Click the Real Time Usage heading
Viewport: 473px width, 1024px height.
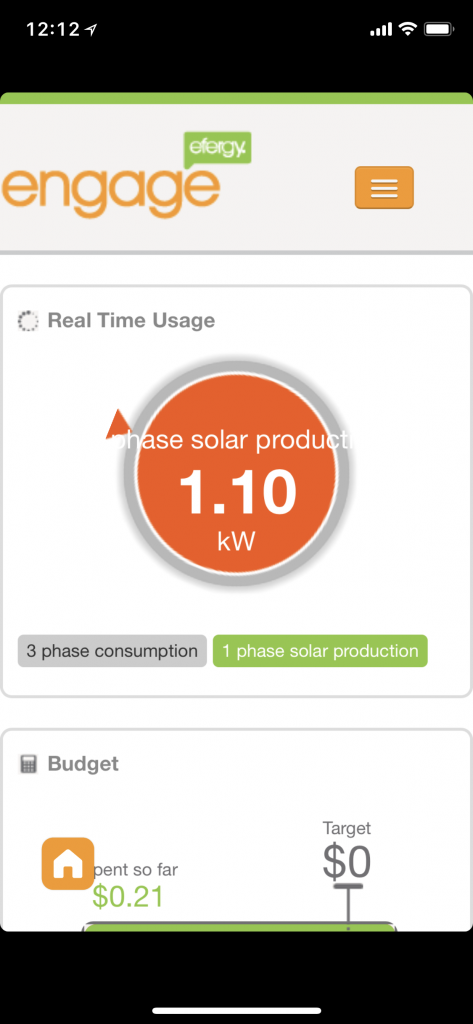pyautogui.click(x=131, y=321)
